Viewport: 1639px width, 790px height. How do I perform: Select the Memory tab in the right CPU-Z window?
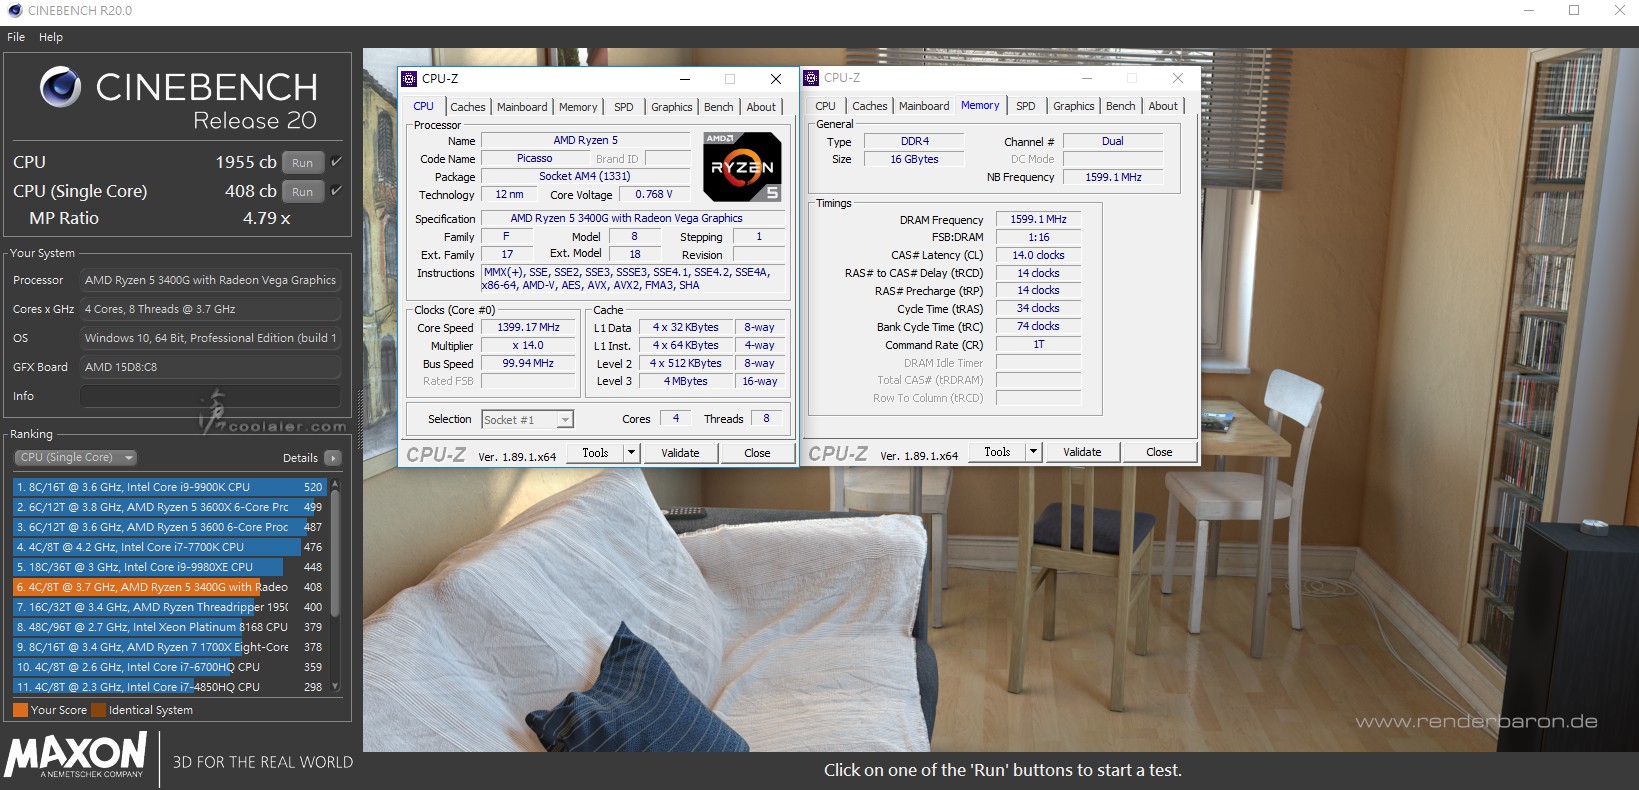click(980, 105)
